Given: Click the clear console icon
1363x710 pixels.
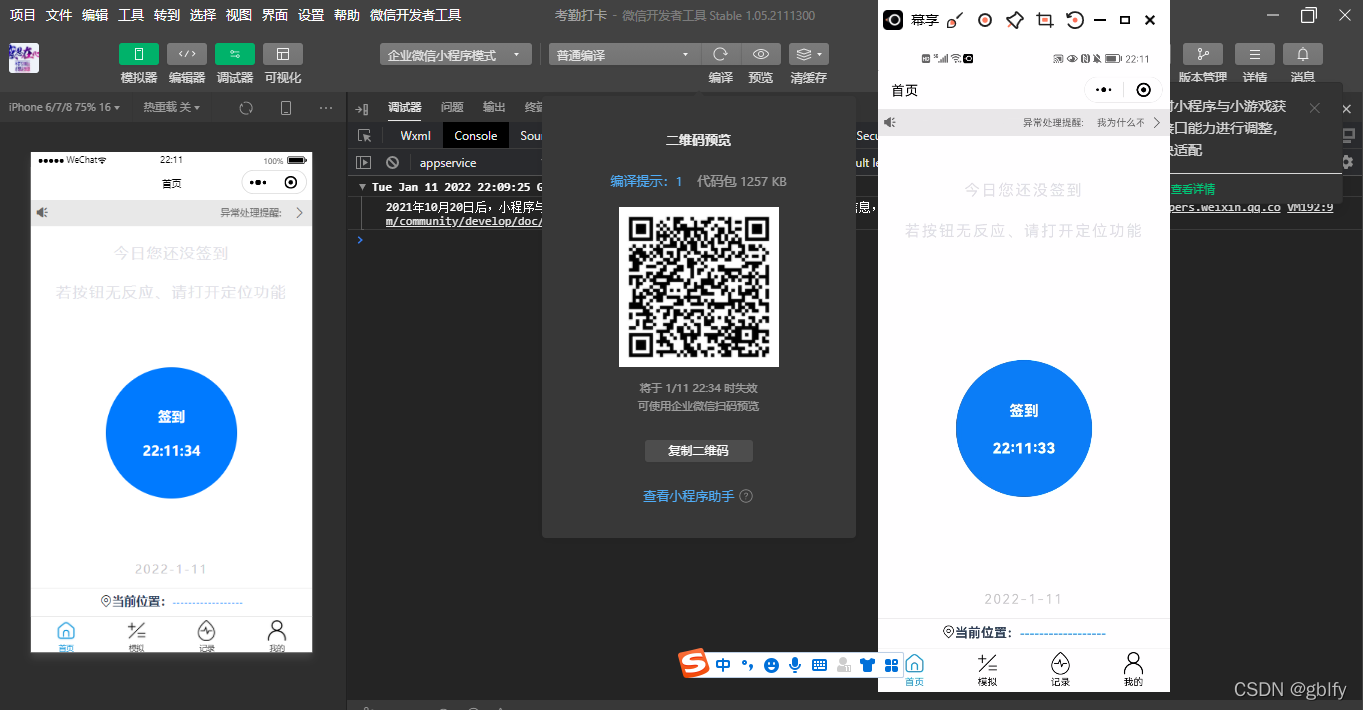Looking at the screenshot, I should coord(393,162).
